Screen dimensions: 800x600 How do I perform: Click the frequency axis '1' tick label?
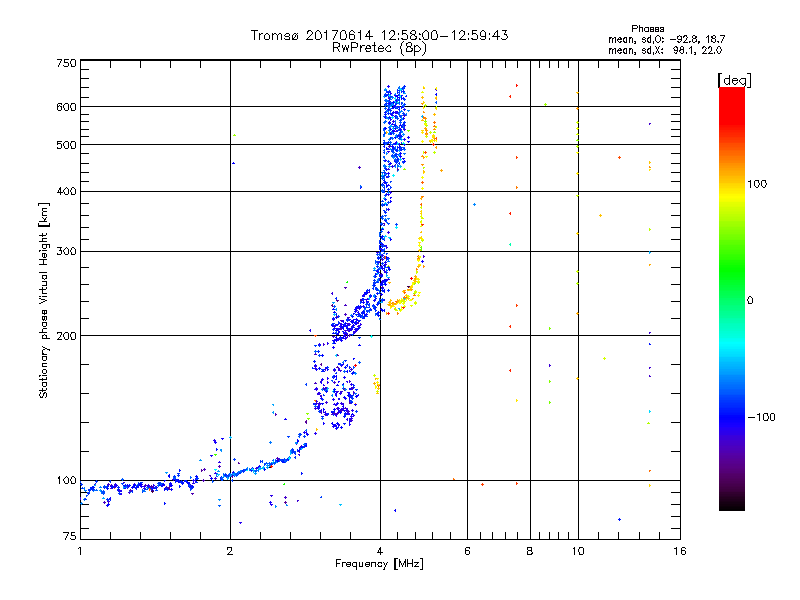[80, 551]
